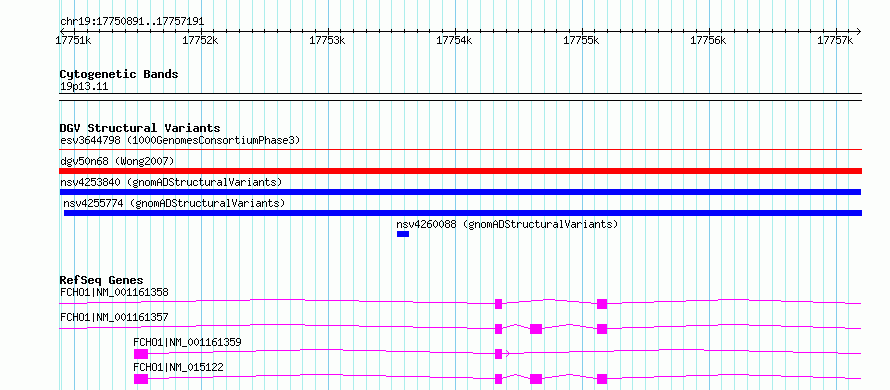Click the 17754k ruler label
The image size is (890, 390).
click(x=455, y=40)
